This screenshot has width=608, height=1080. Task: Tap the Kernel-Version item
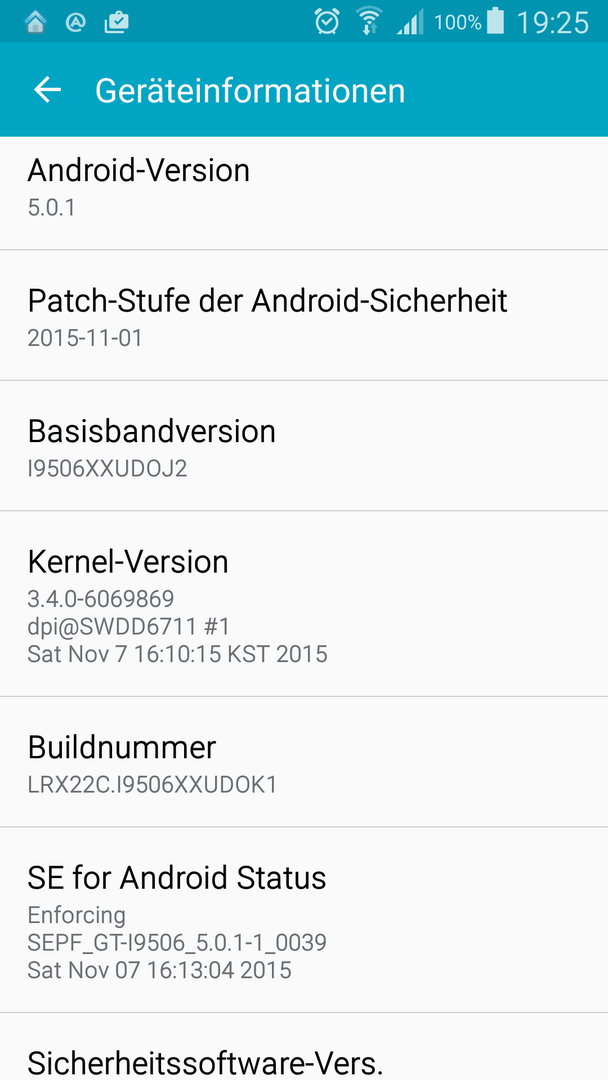pyautogui.click(x=304, y=604)
